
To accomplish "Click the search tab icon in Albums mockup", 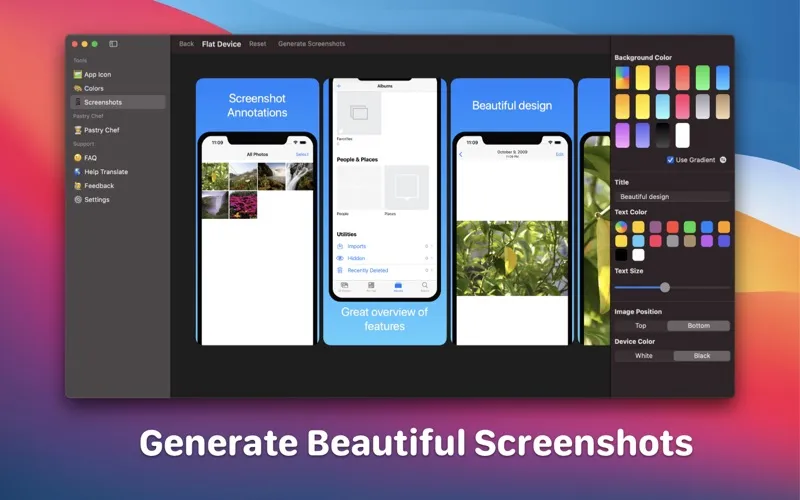I will [424, 286].
